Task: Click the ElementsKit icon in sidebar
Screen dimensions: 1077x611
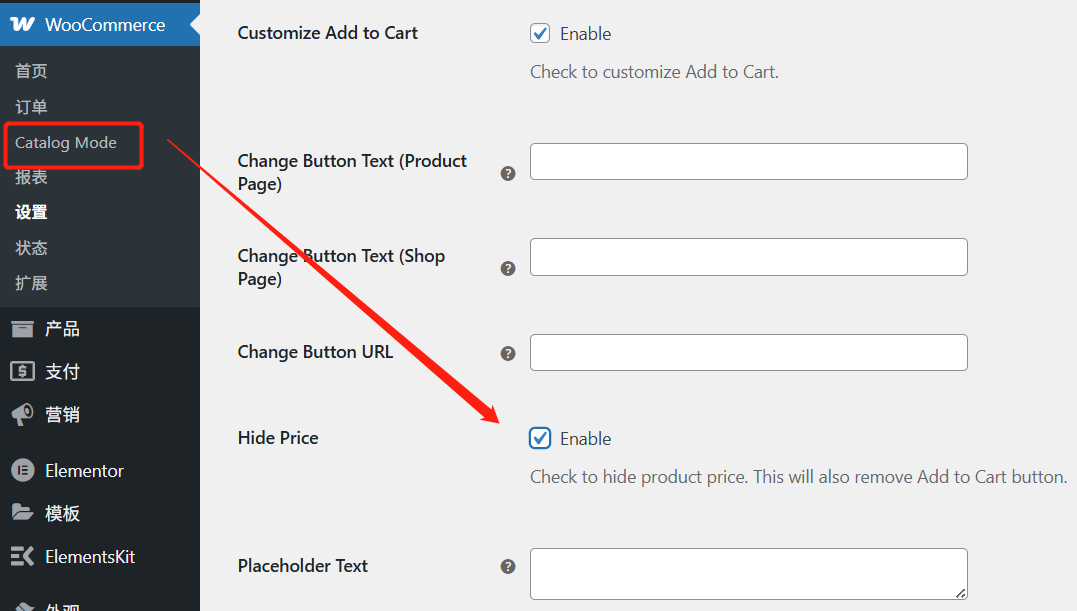Action: (22, 556)
